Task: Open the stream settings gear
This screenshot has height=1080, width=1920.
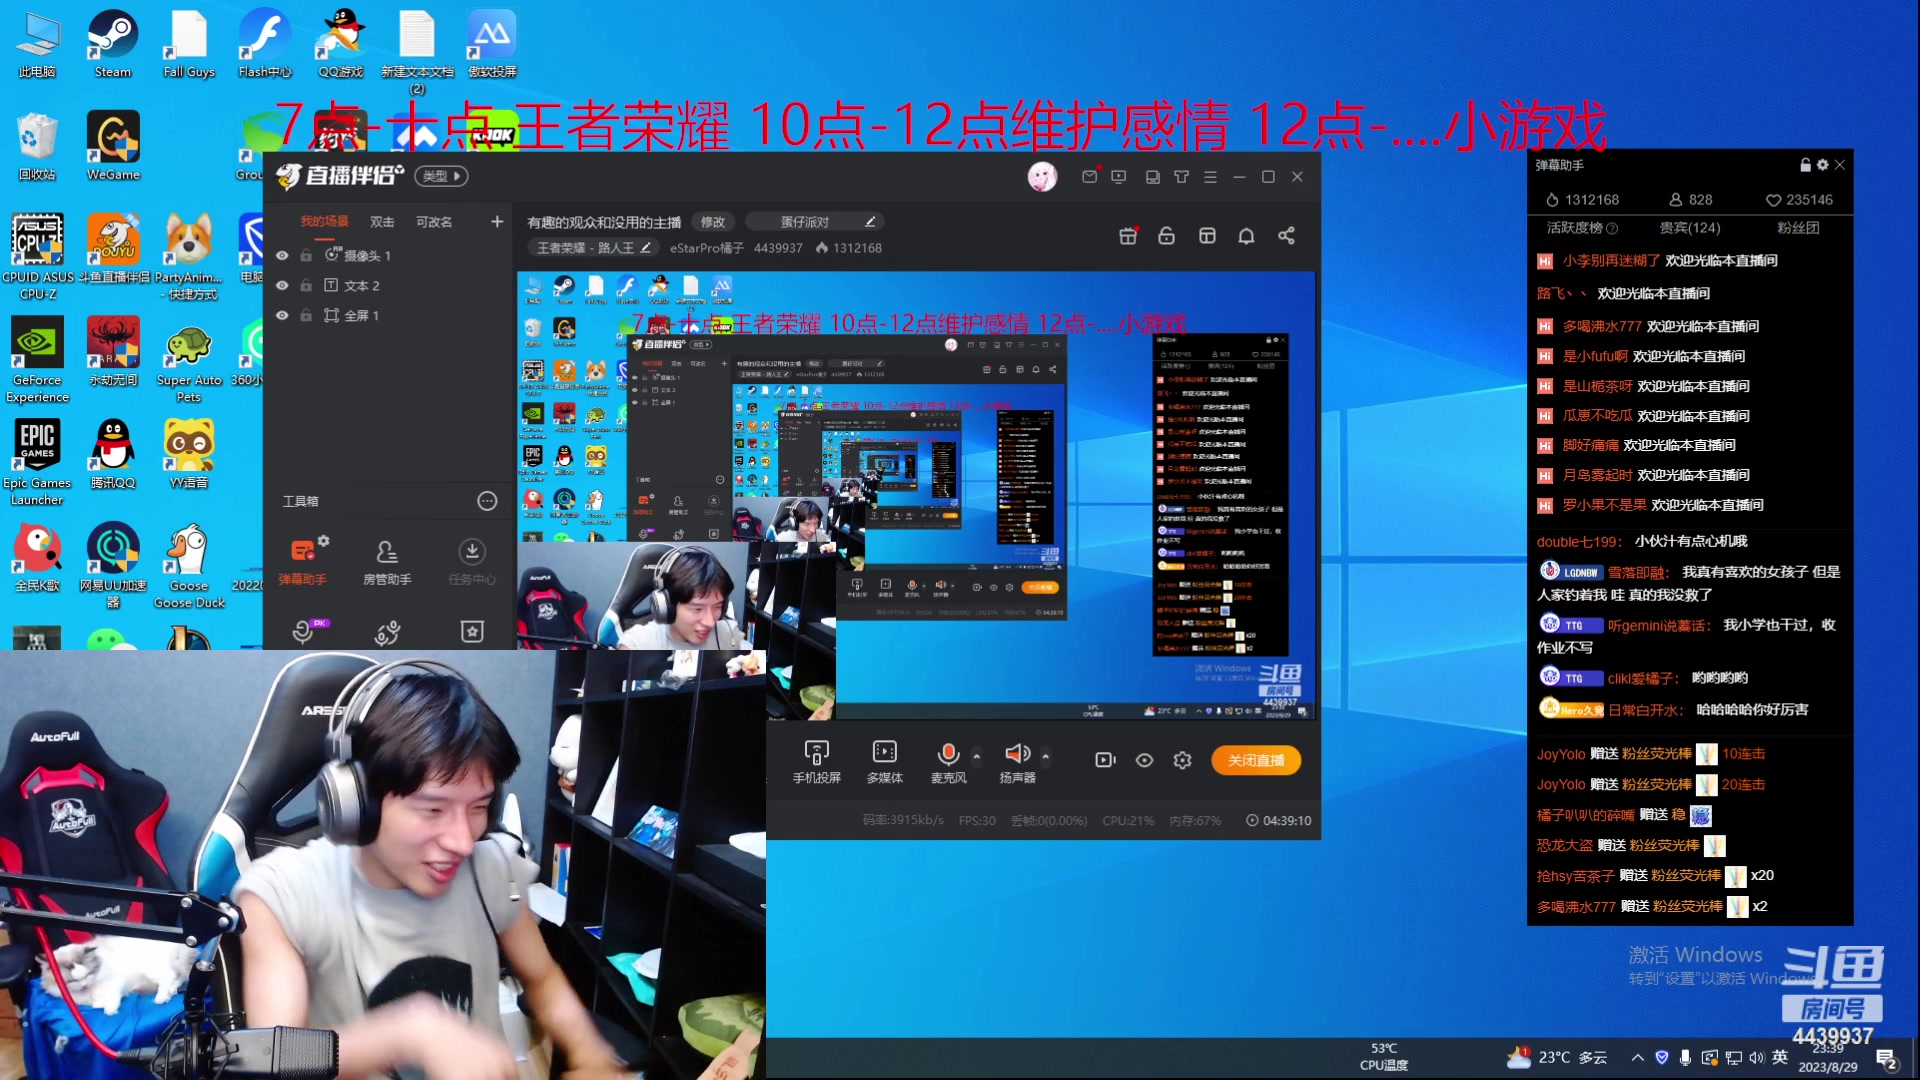Action: click(x=1183, y=760)
